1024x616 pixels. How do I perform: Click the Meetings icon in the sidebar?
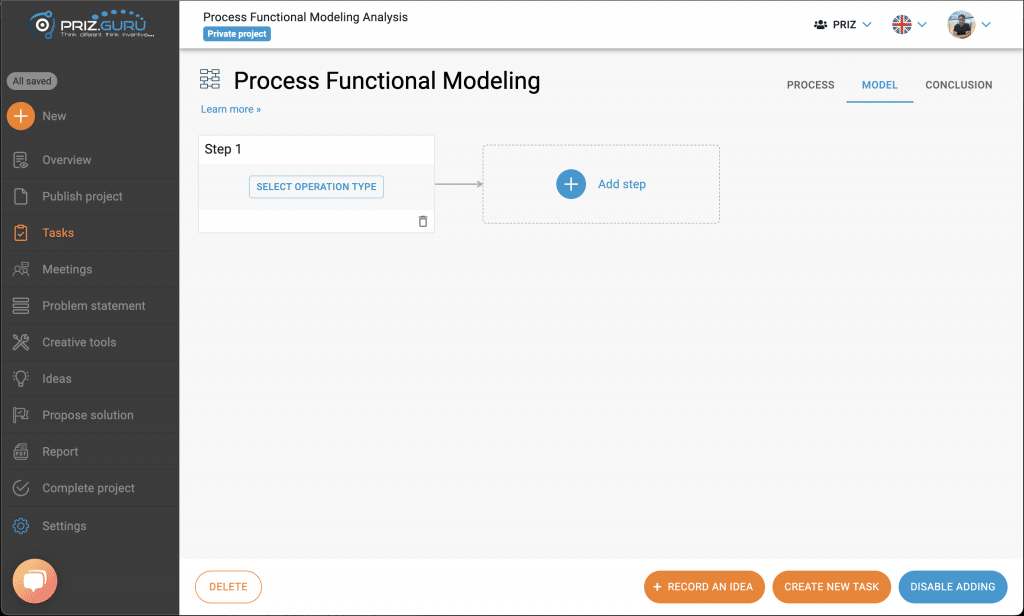click(x=20, y=269)
